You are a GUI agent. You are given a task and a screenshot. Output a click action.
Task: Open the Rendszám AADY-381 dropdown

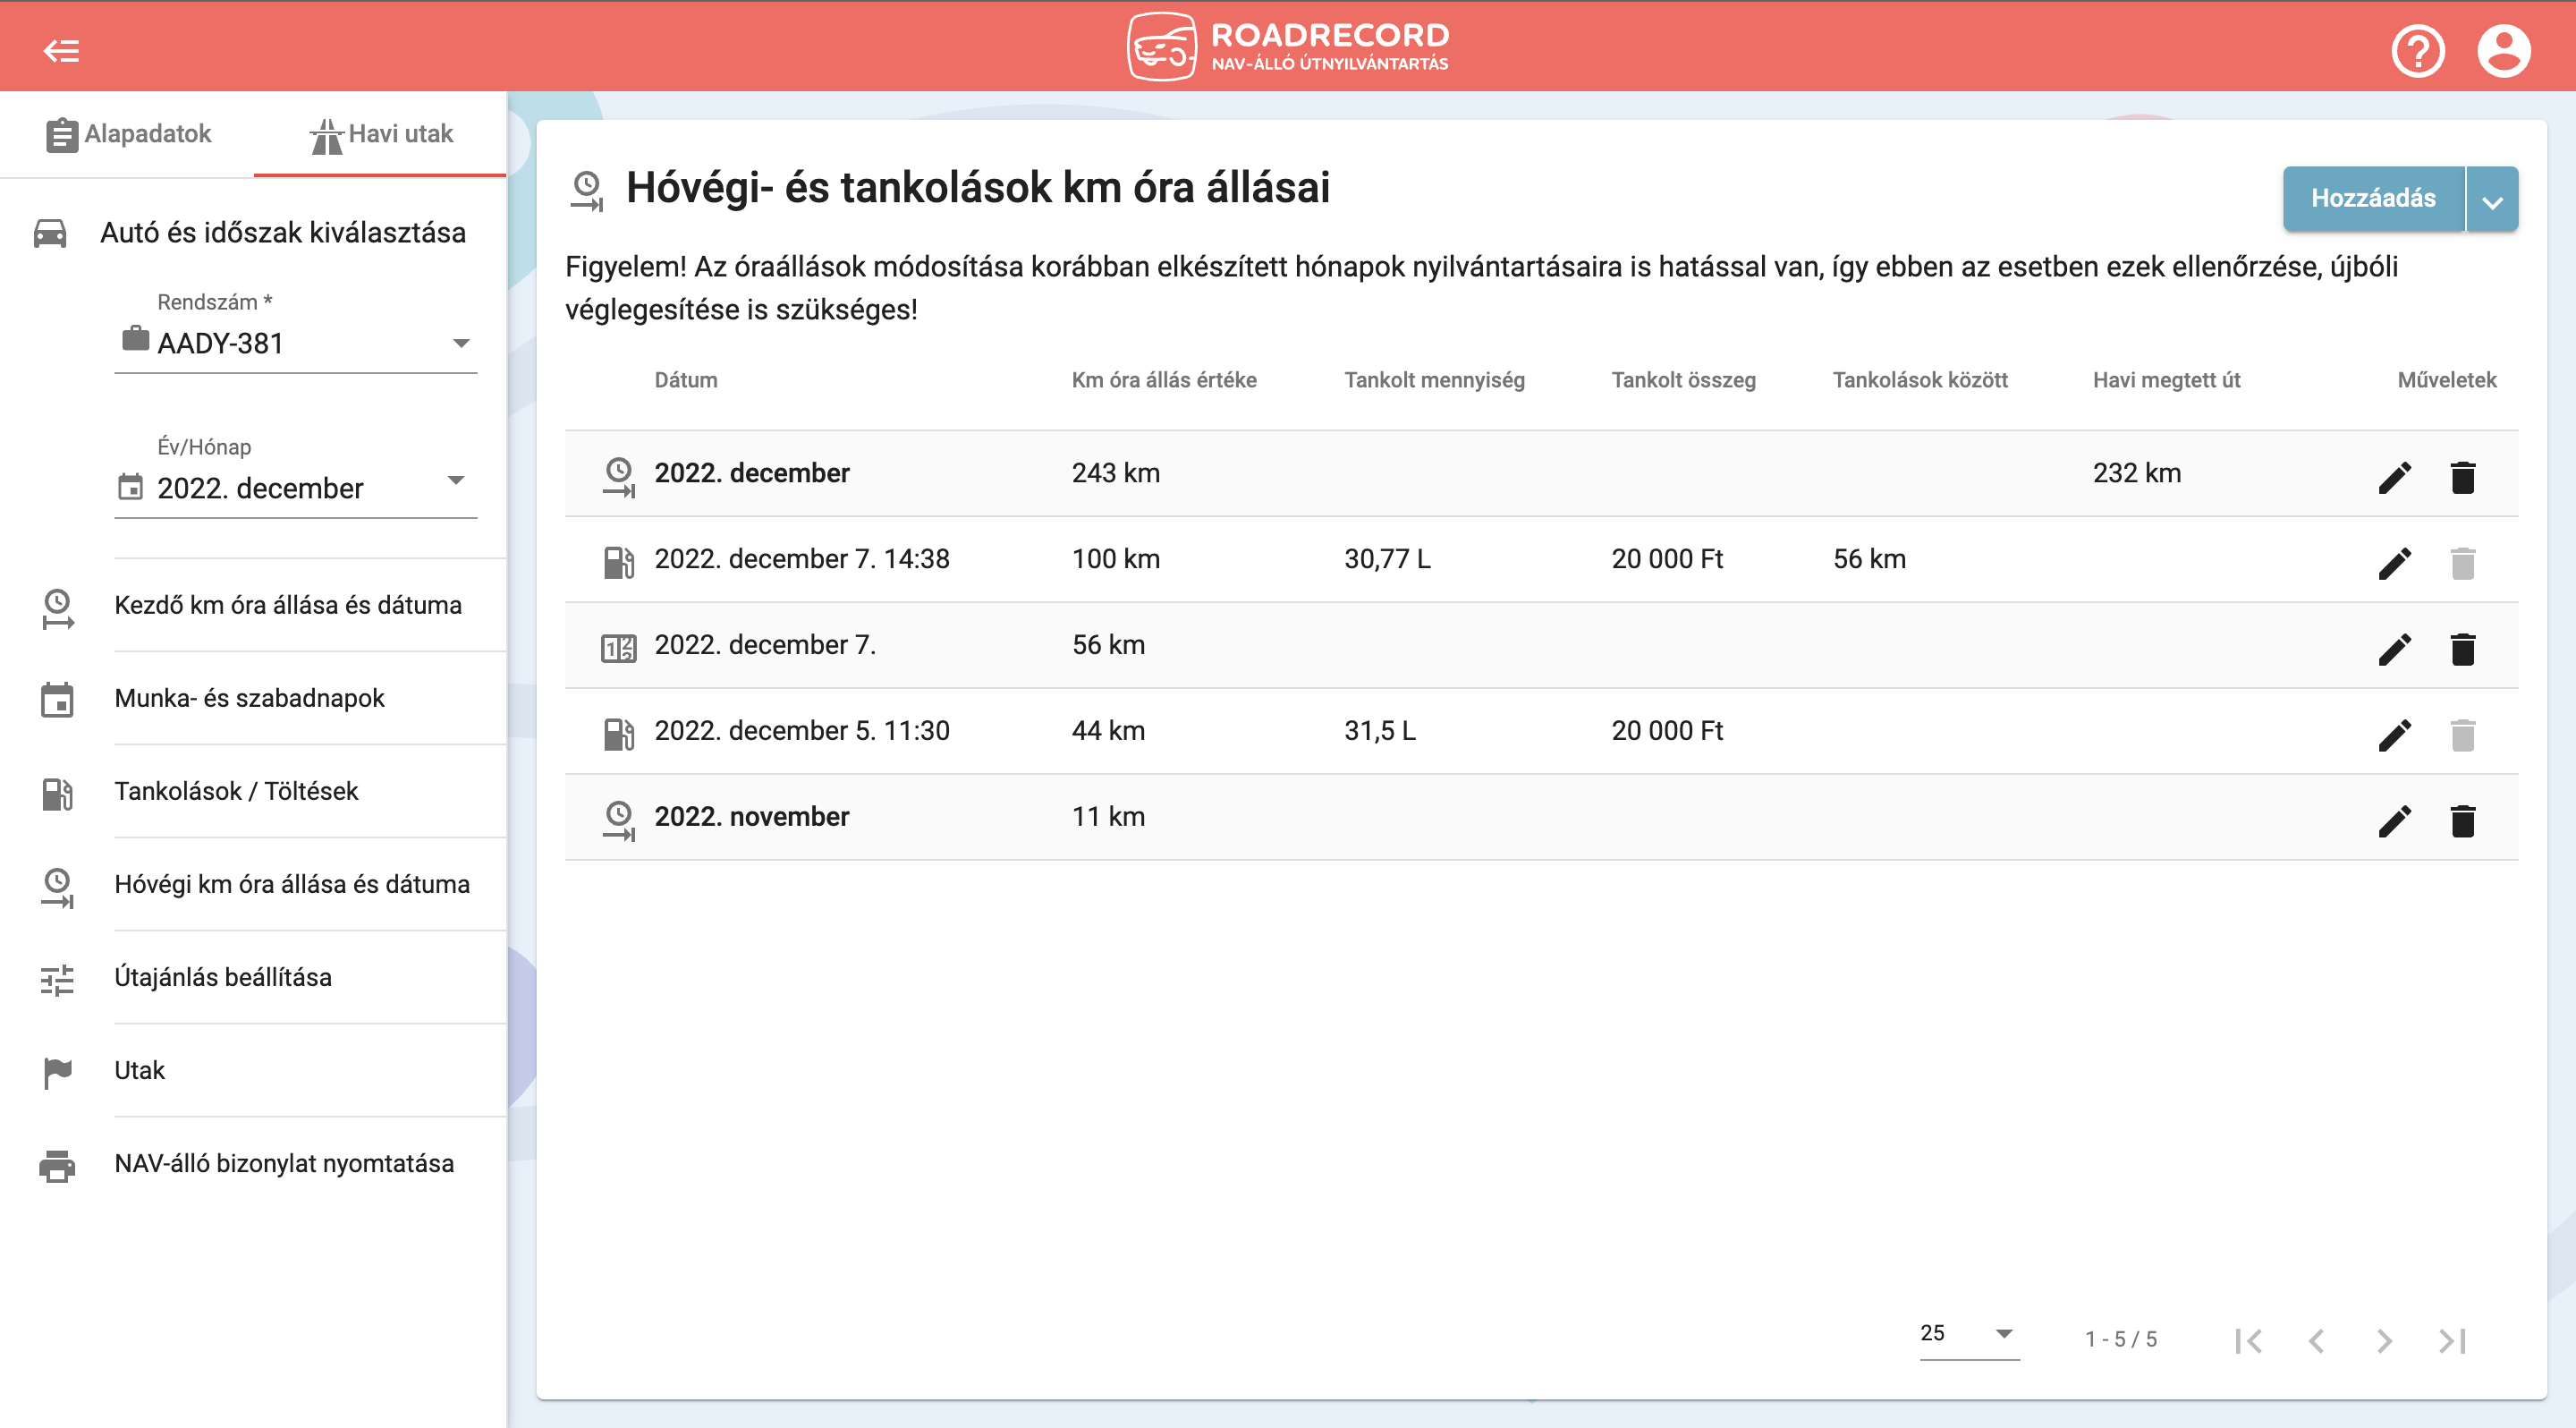pos(296,343)
